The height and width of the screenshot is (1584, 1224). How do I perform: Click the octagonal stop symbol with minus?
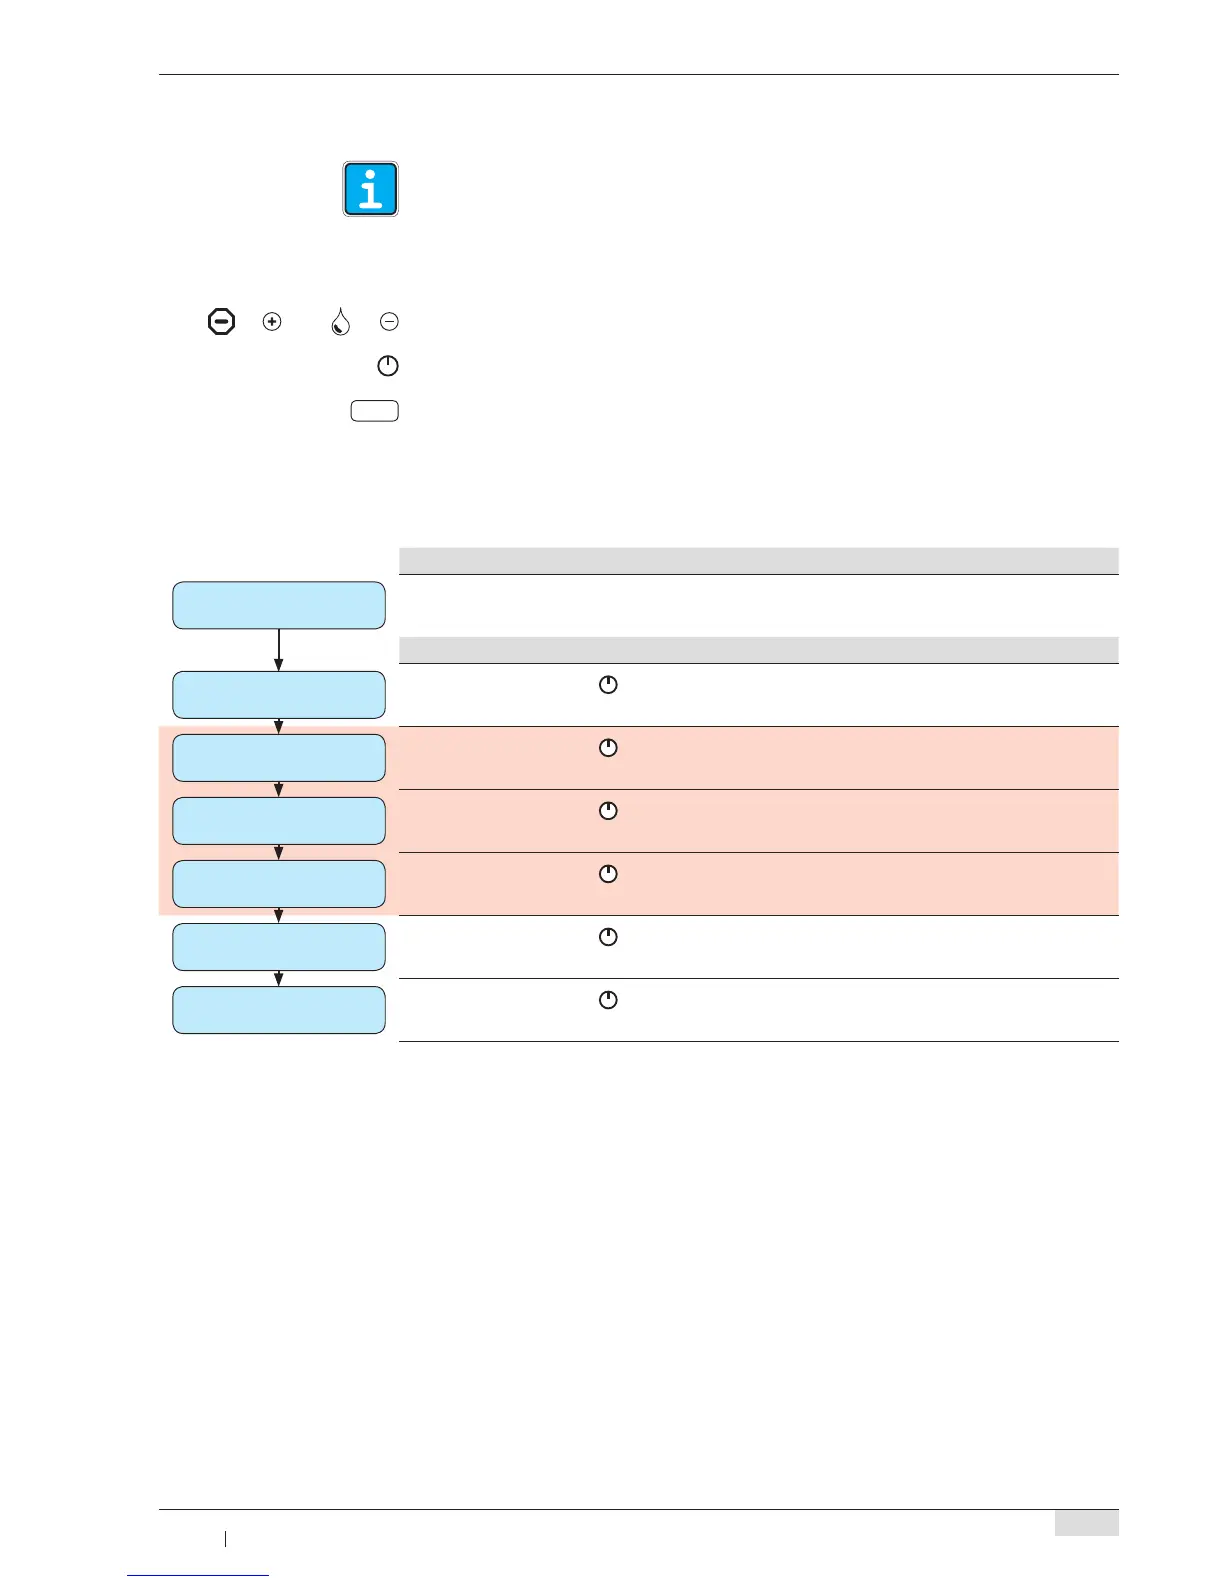221,321
